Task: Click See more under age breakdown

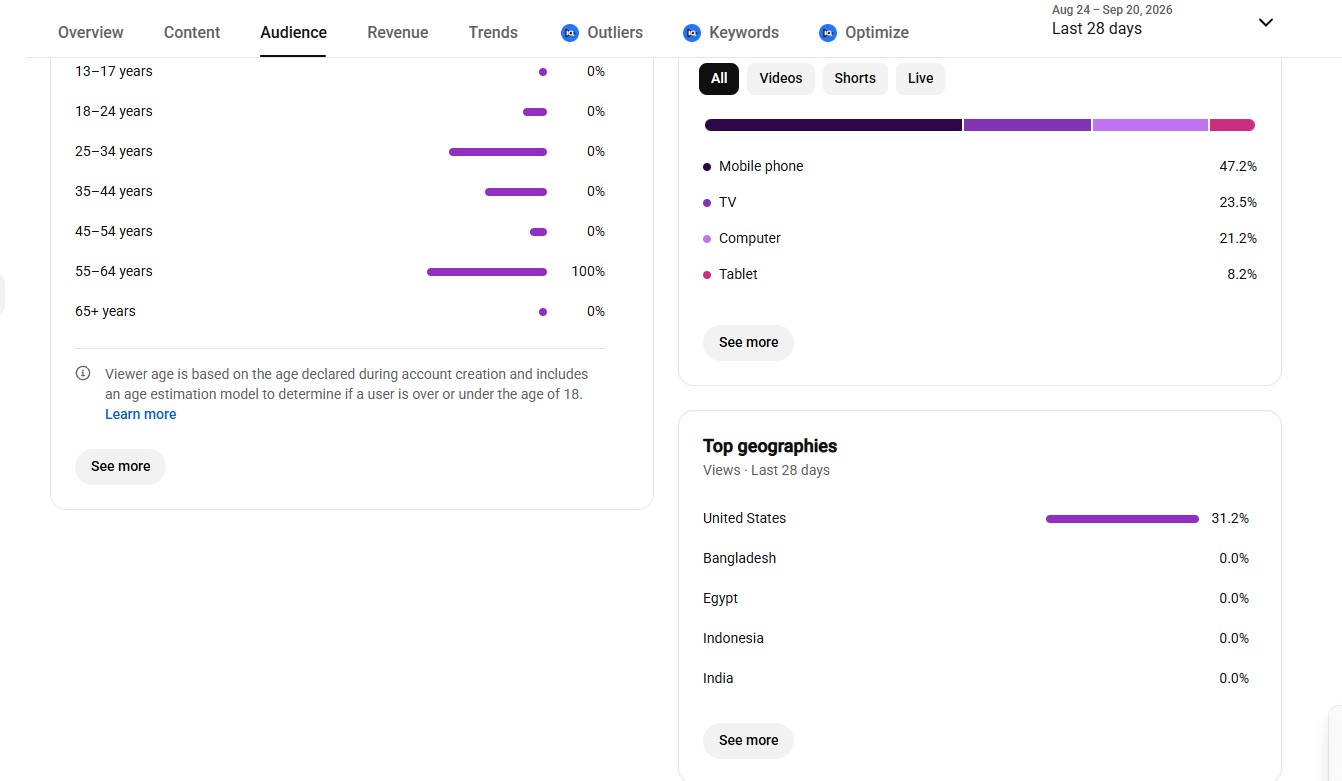Action: pos(121,467)
